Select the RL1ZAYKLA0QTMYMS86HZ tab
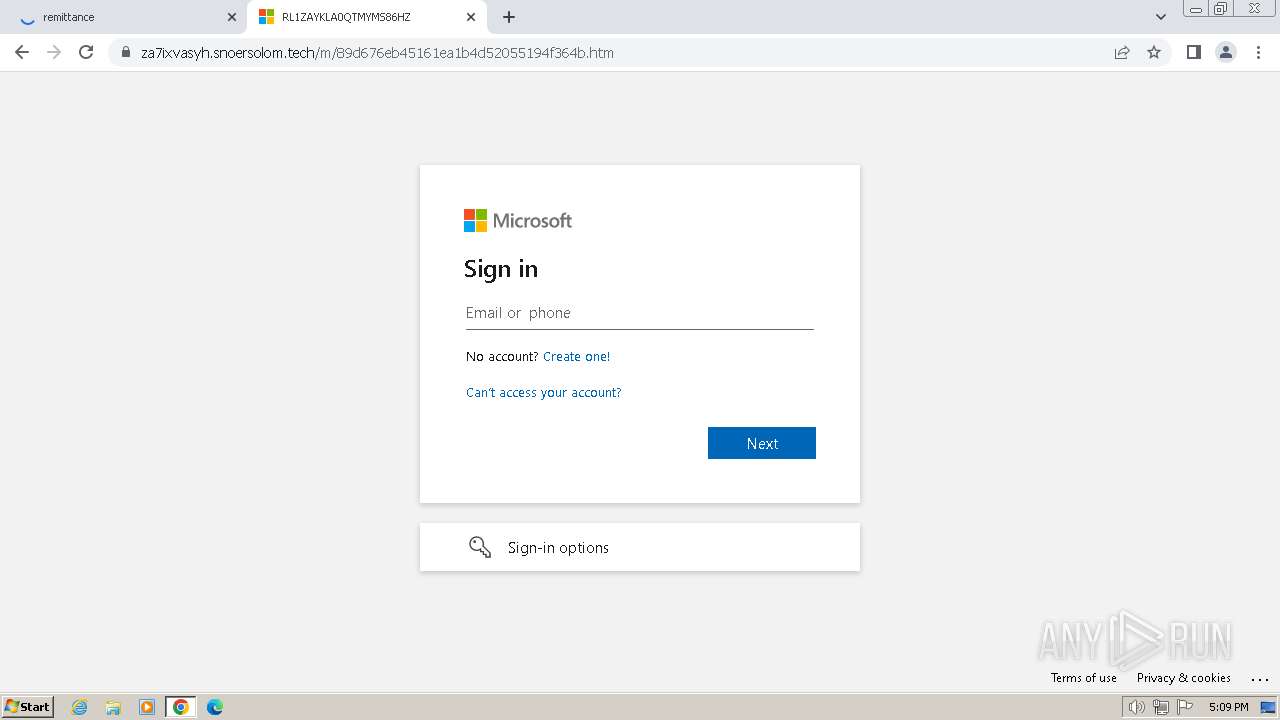1280x720 pixels. [x=366, y=17]
